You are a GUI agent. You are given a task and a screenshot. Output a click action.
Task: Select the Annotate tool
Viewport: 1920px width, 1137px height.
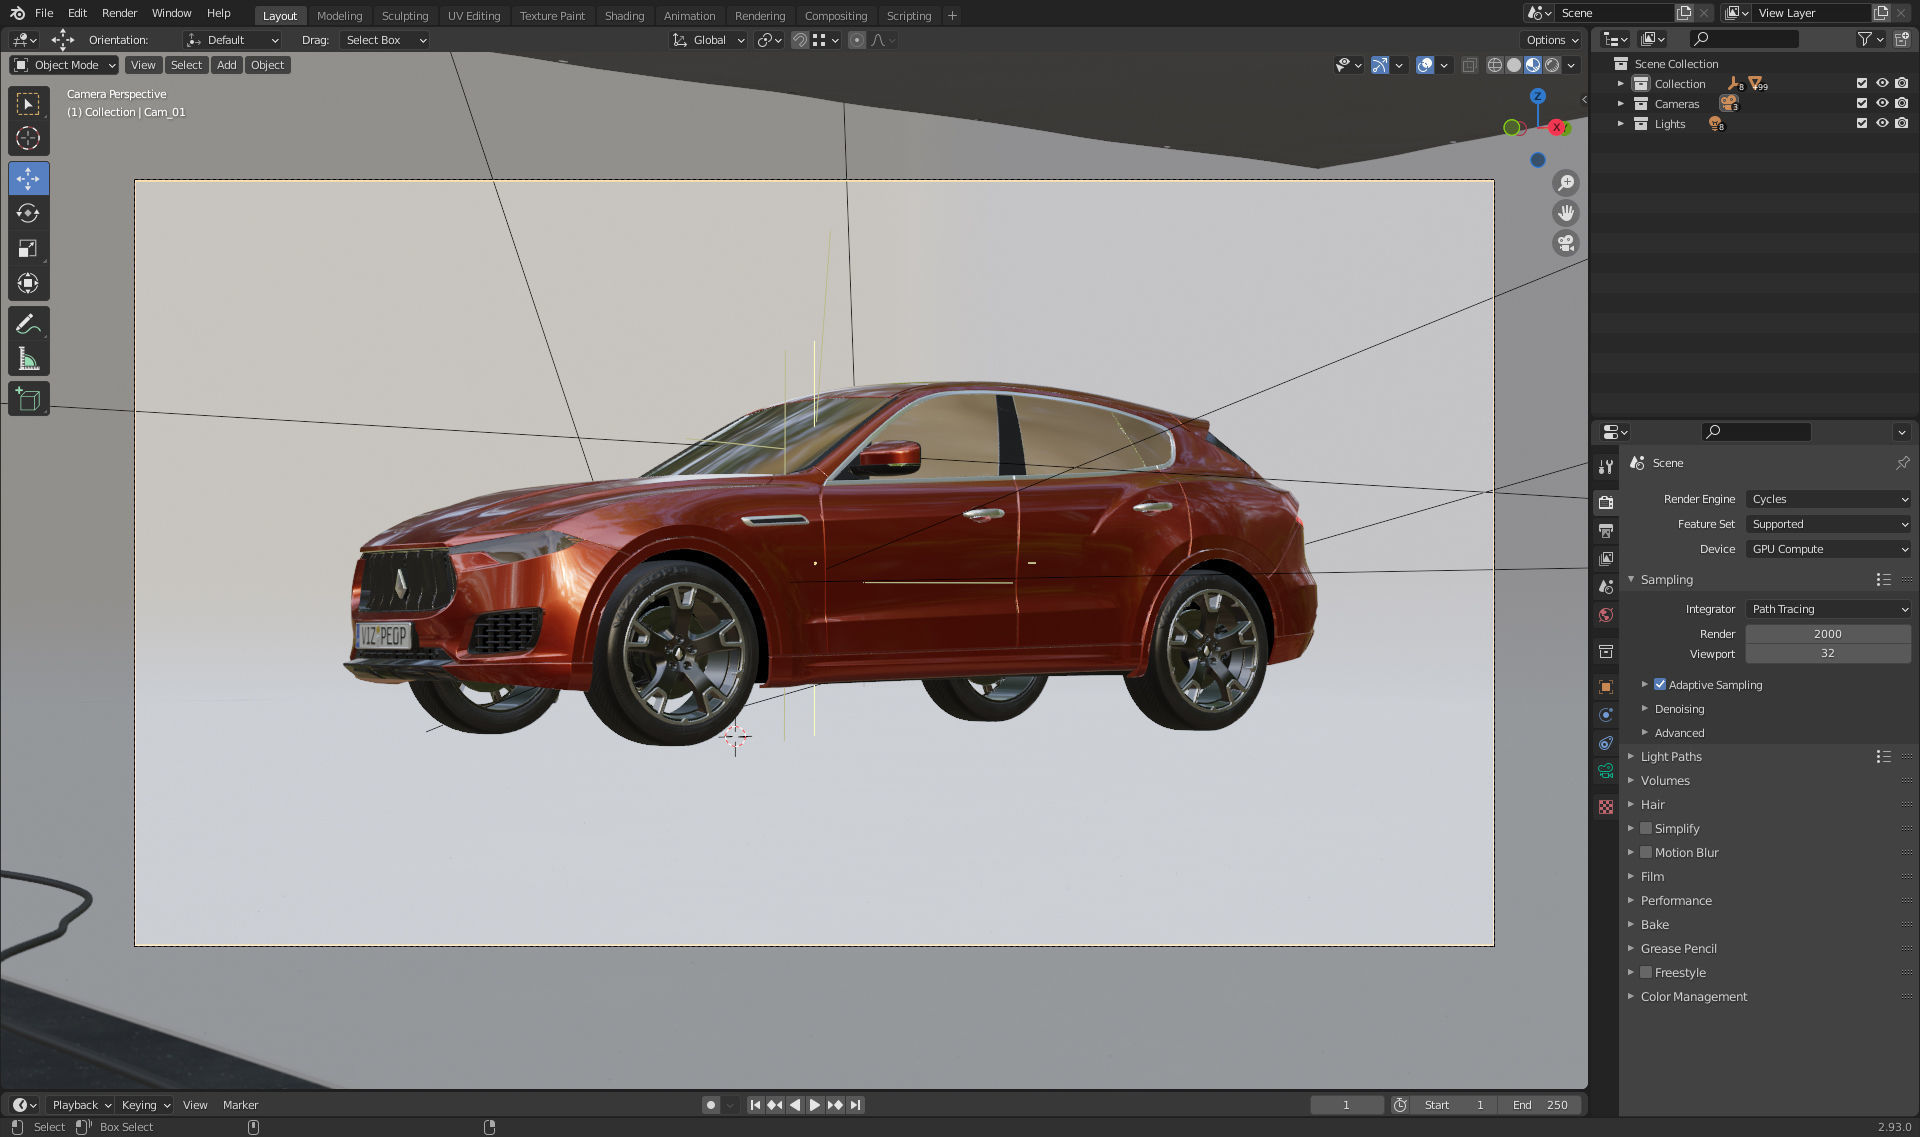[x=28, y=322]
